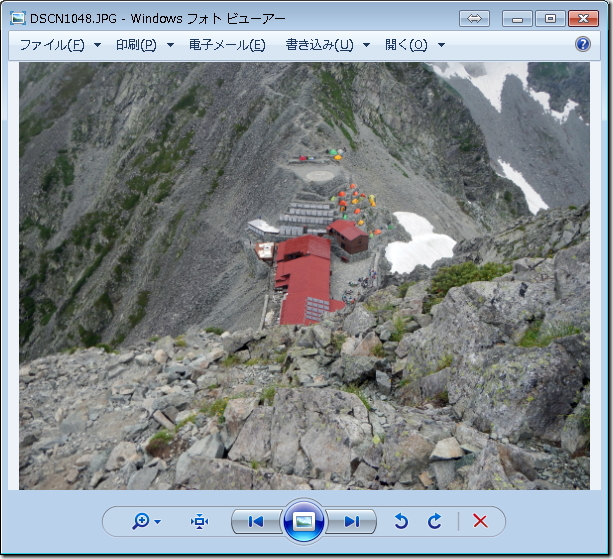The image size is (613, 559).
Task: Click the double-arrow button in title bar
Action: tap(474, 18)
